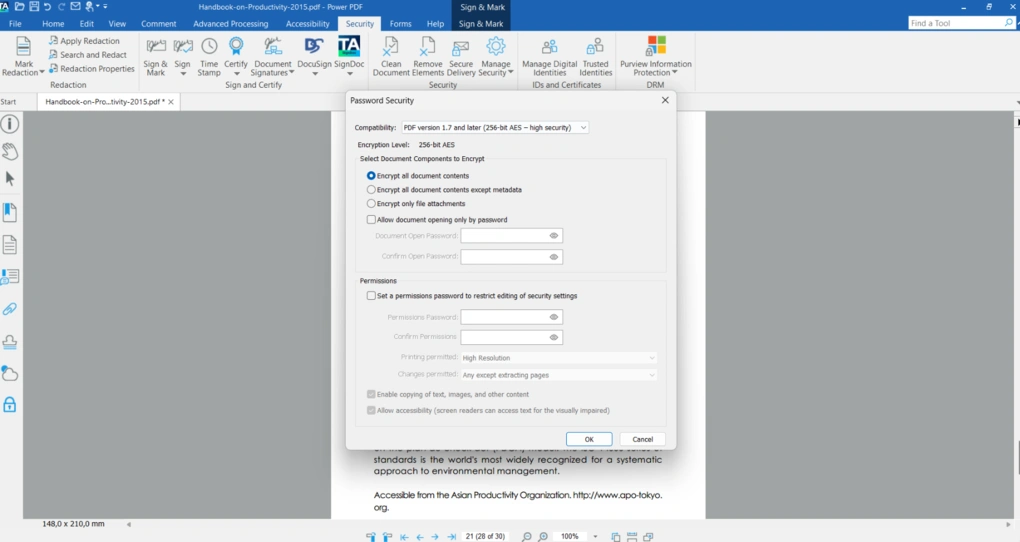
Task: Click the Document Signatures icon
Action: [273, 47]
